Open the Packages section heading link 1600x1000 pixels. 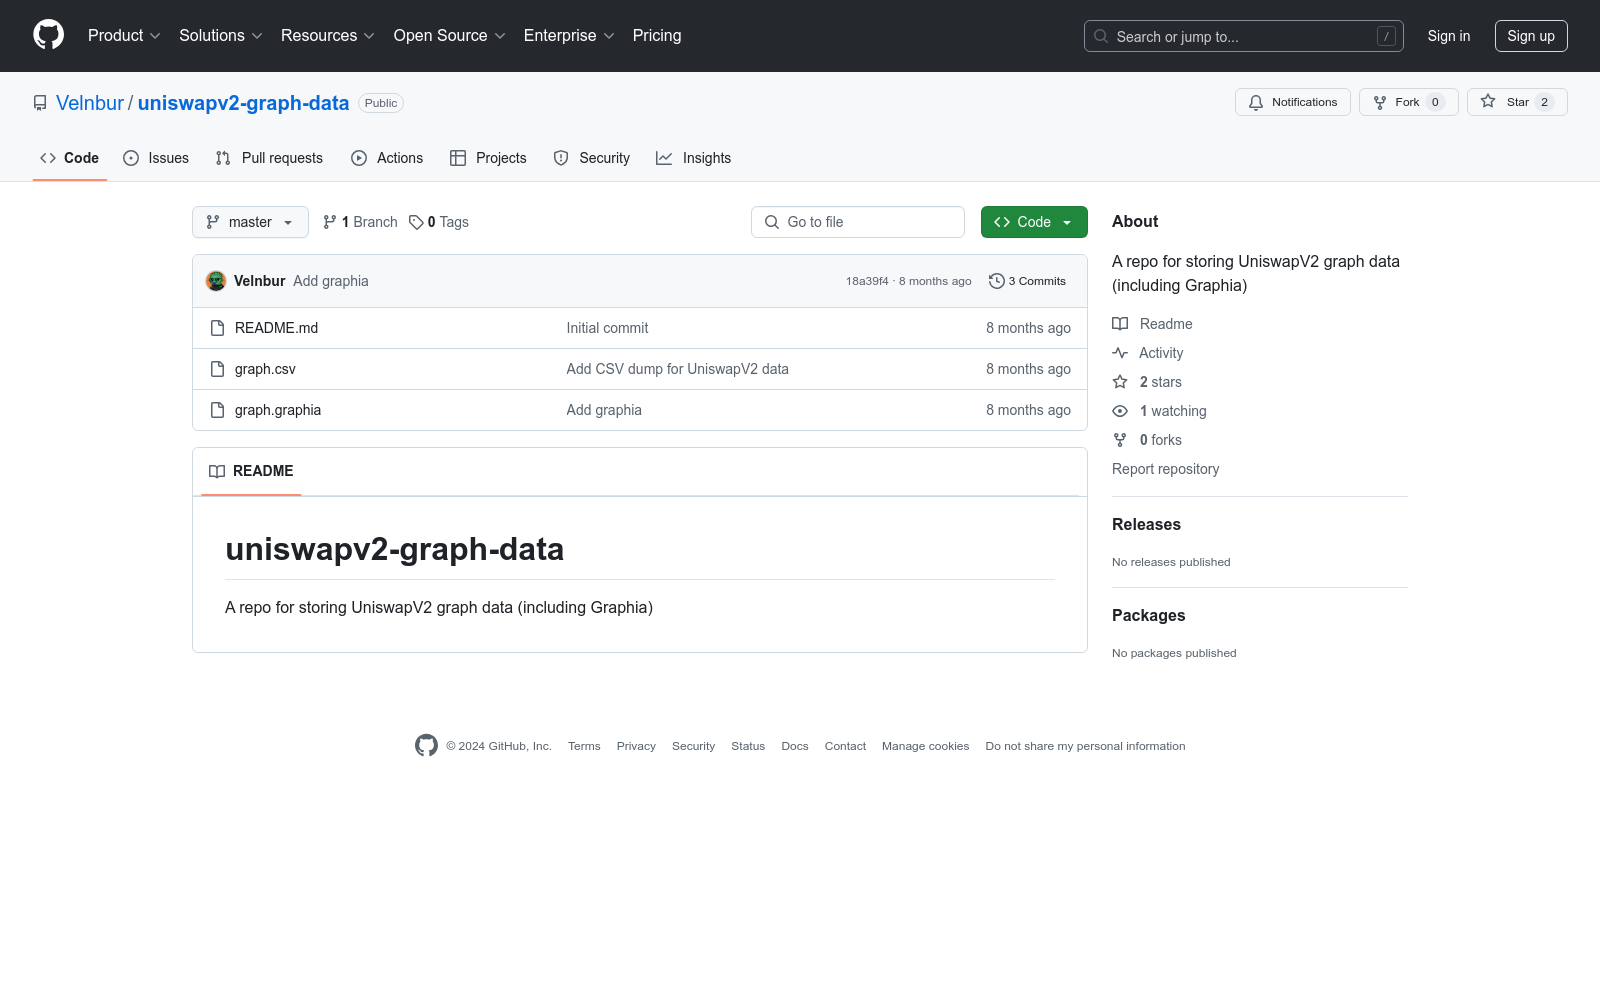tap(1148, 616)
